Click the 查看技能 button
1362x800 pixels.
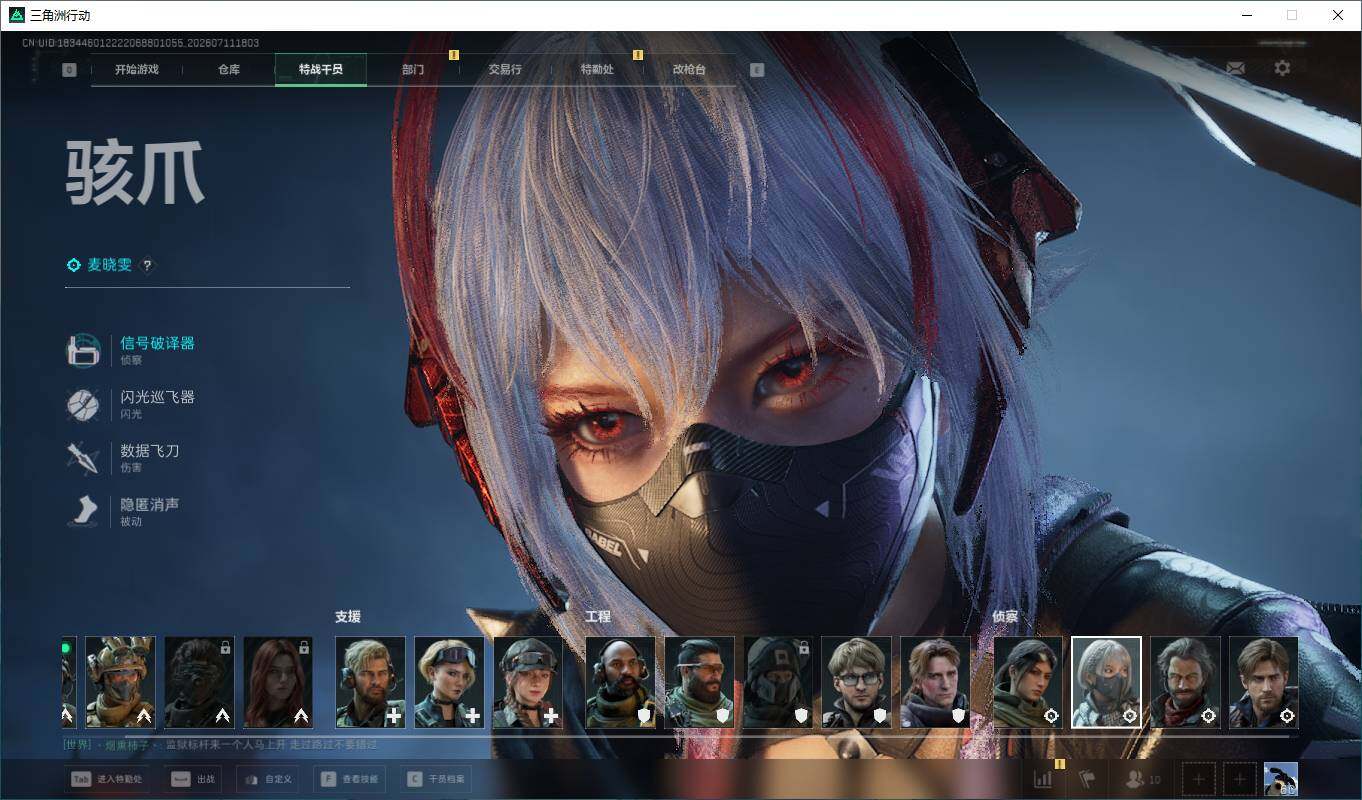click(348, 779)
